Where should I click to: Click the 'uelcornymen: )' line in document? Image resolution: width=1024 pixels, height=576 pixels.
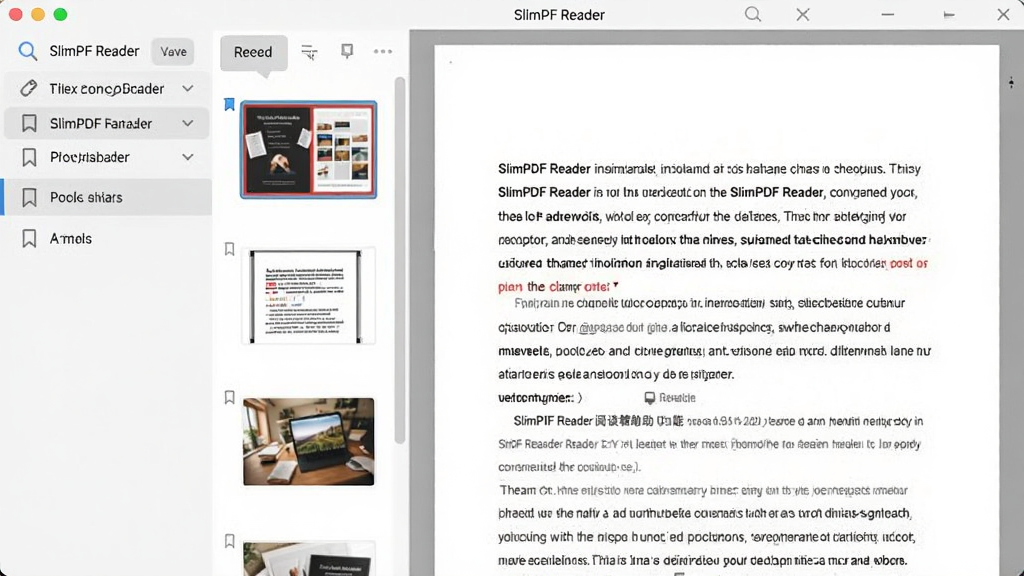[540, 398]
